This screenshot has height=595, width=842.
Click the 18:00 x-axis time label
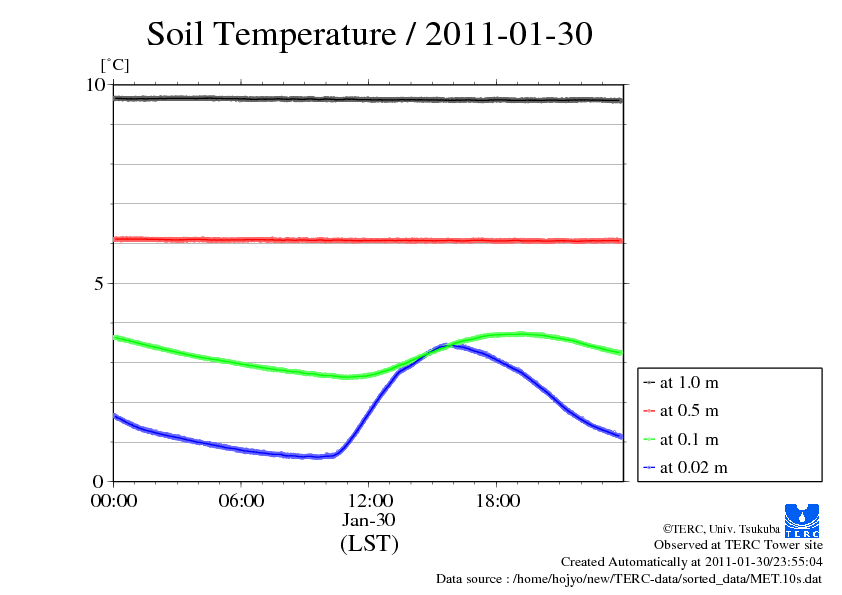tap(496, 501)
